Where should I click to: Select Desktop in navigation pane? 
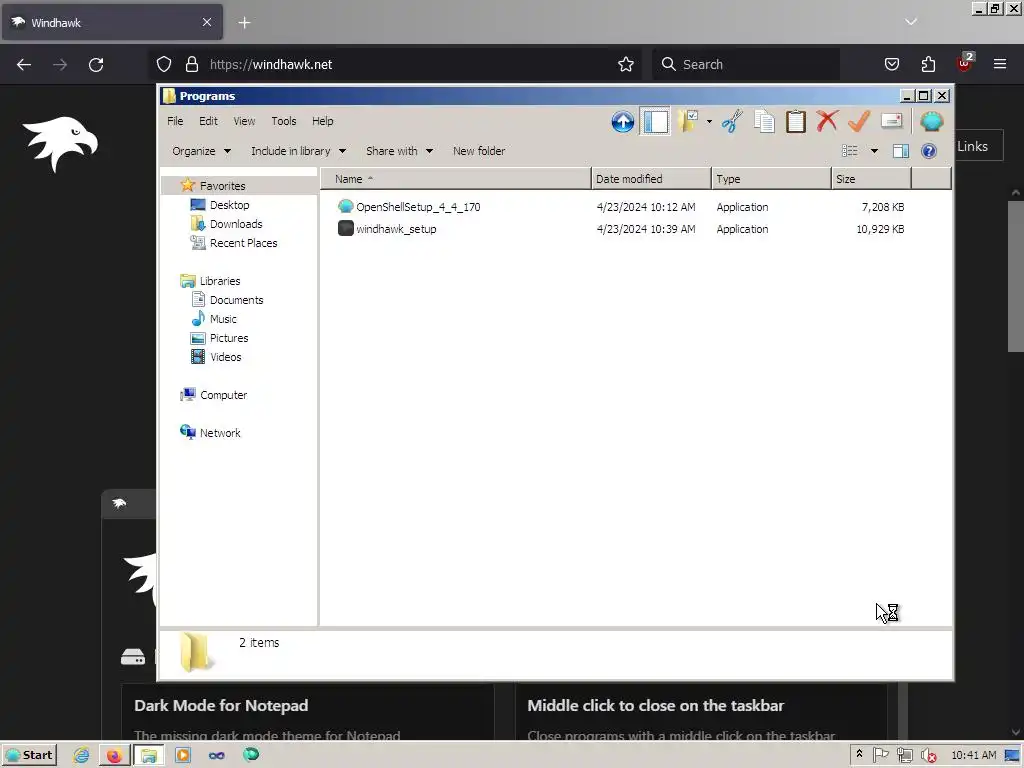pyautogui.click(x=229, y=204)
